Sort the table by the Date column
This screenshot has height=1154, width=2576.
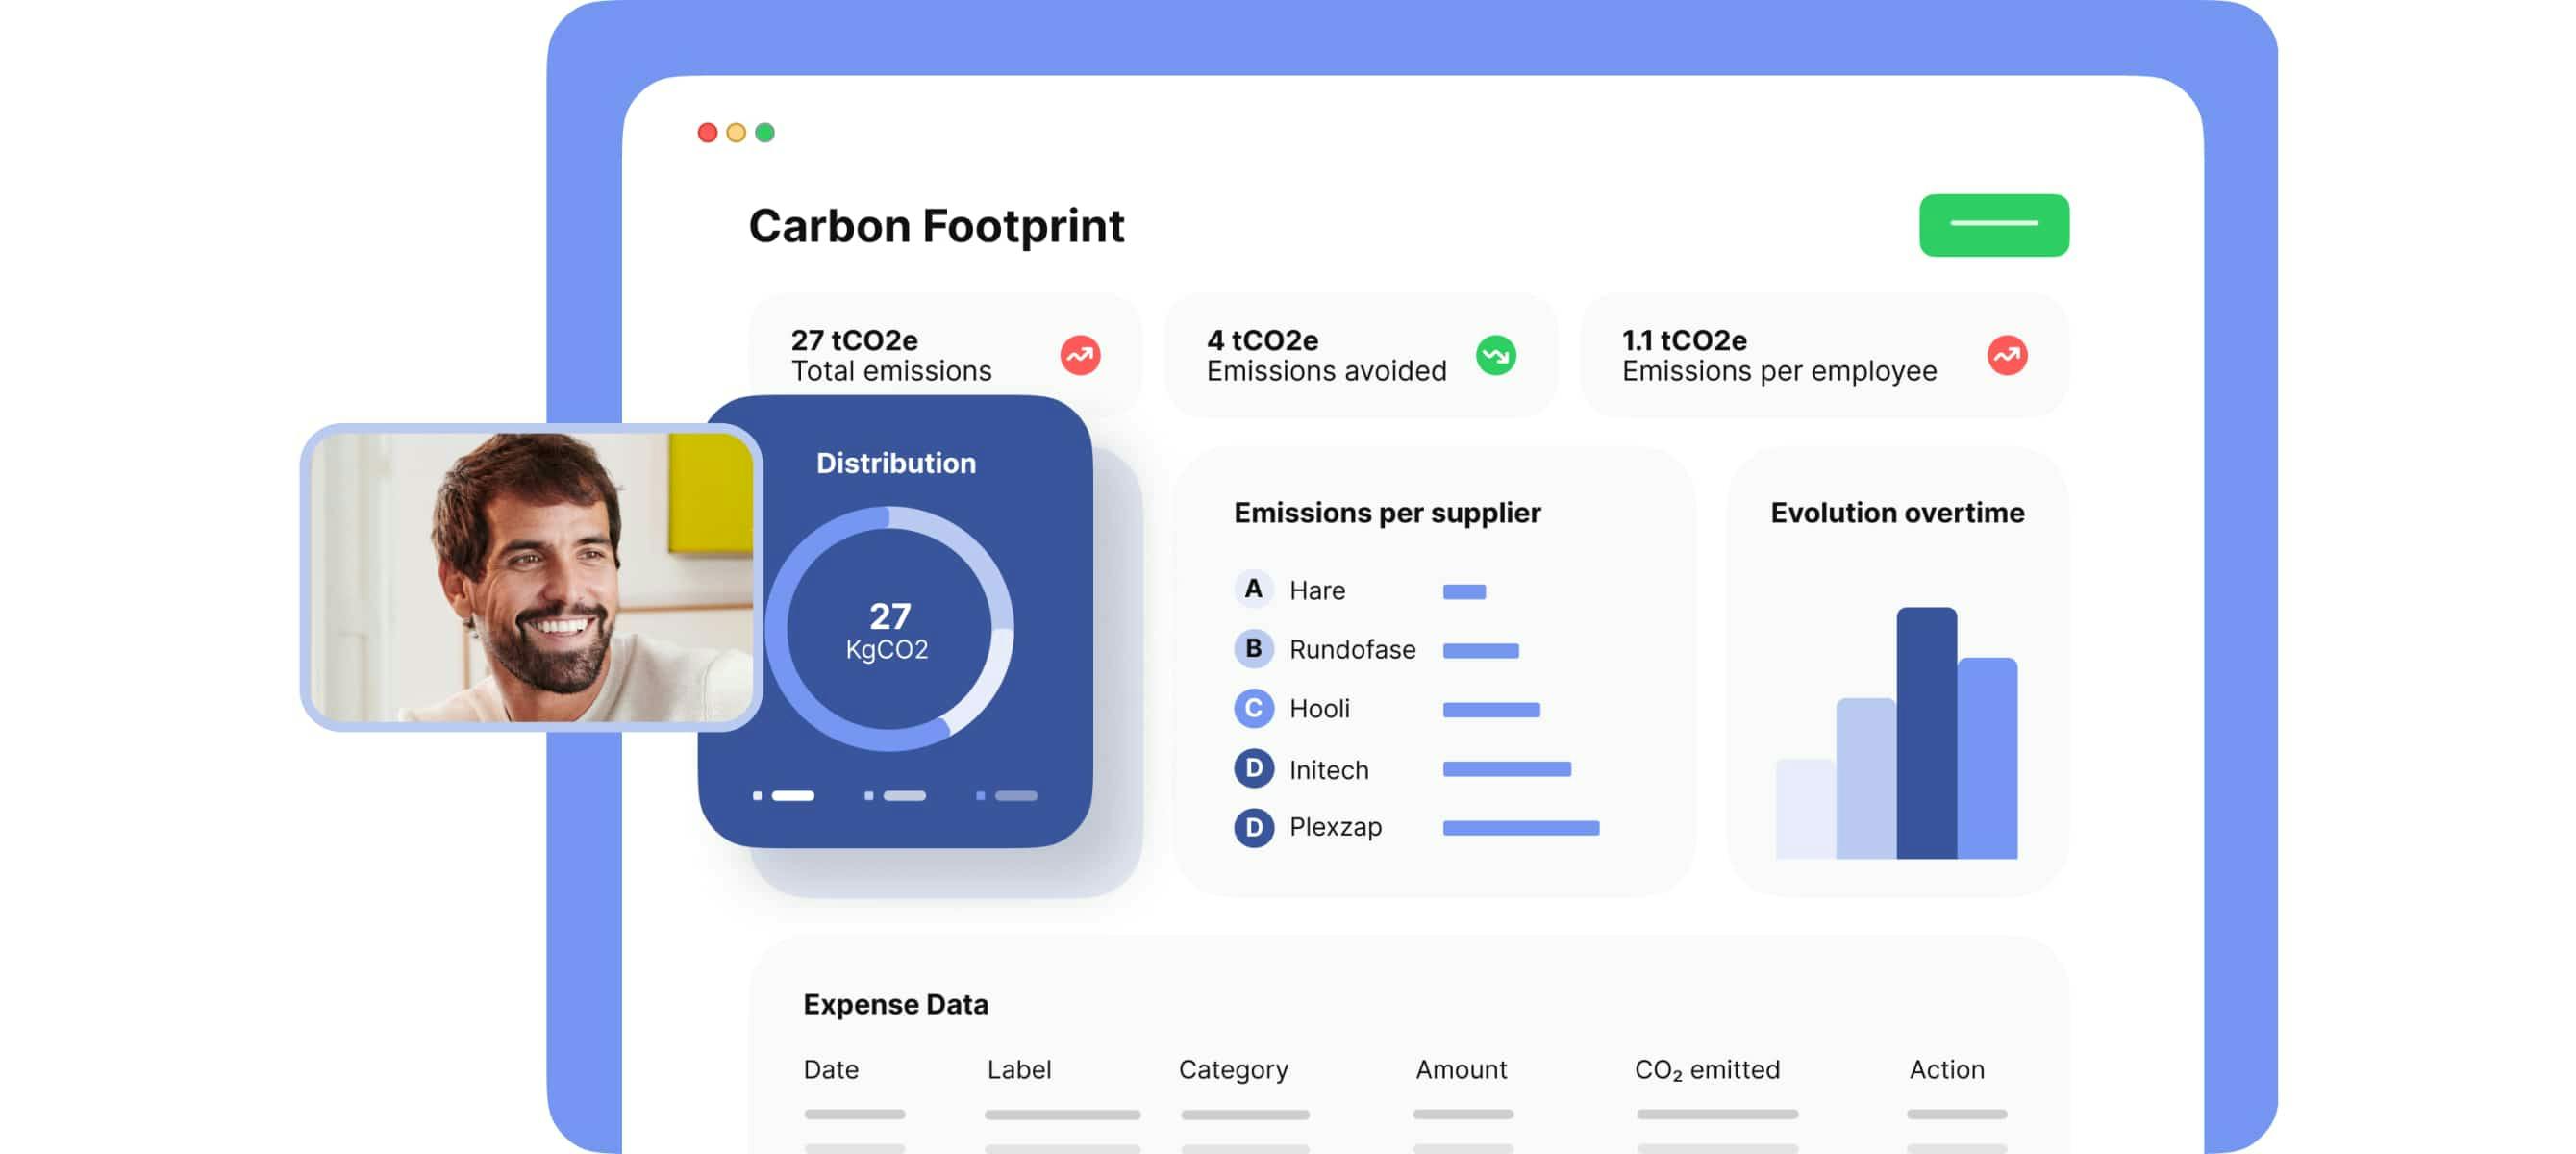(x=830, y=1069)
